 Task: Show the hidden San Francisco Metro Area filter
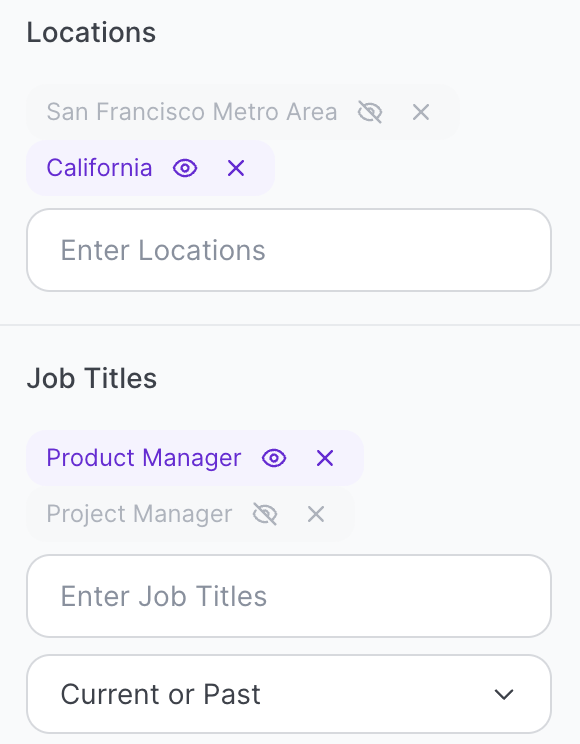(370, 112)
